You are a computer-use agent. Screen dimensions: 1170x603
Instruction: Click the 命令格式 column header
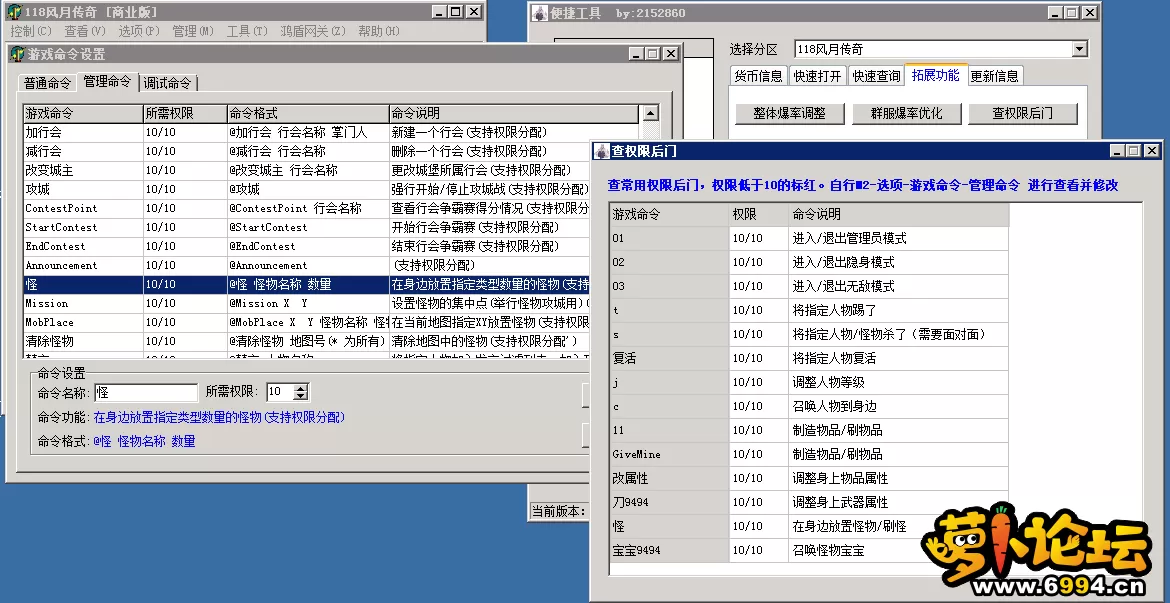coord(307,113)
